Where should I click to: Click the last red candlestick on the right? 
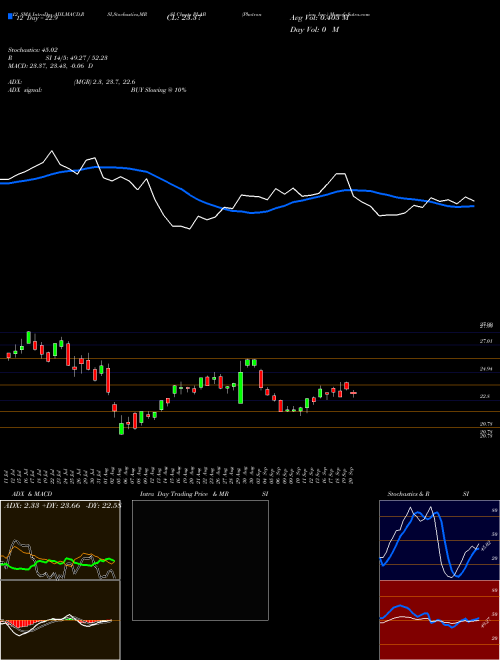click(353, 393)
